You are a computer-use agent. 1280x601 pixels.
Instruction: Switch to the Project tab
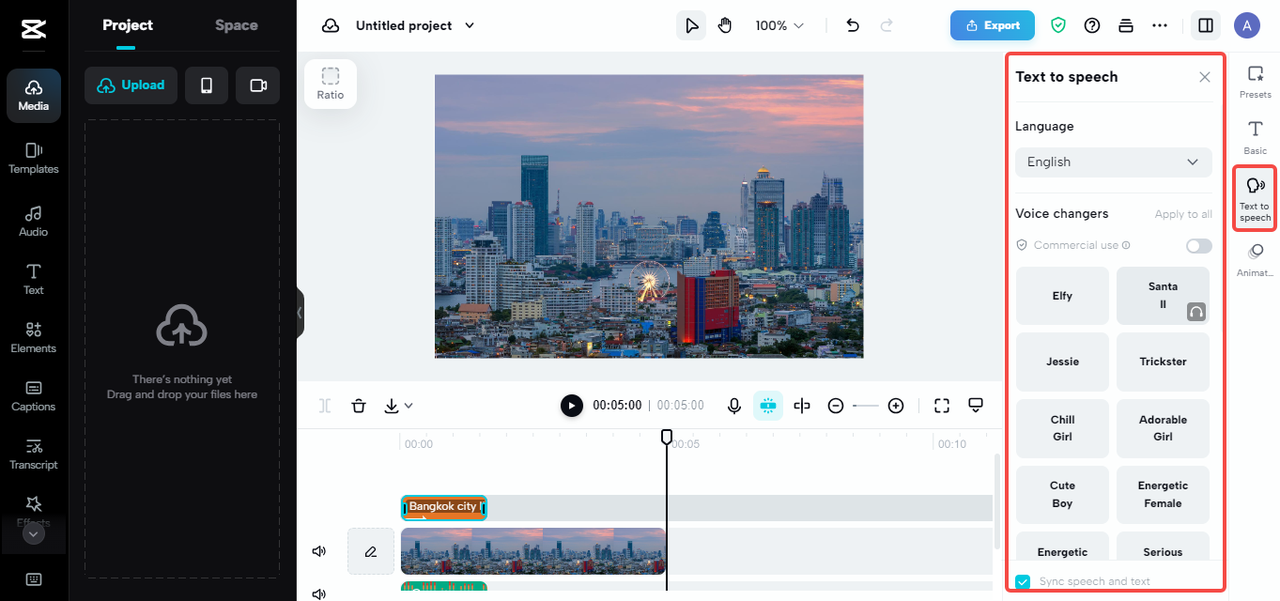pyautogui.click(x=128, y=25)
